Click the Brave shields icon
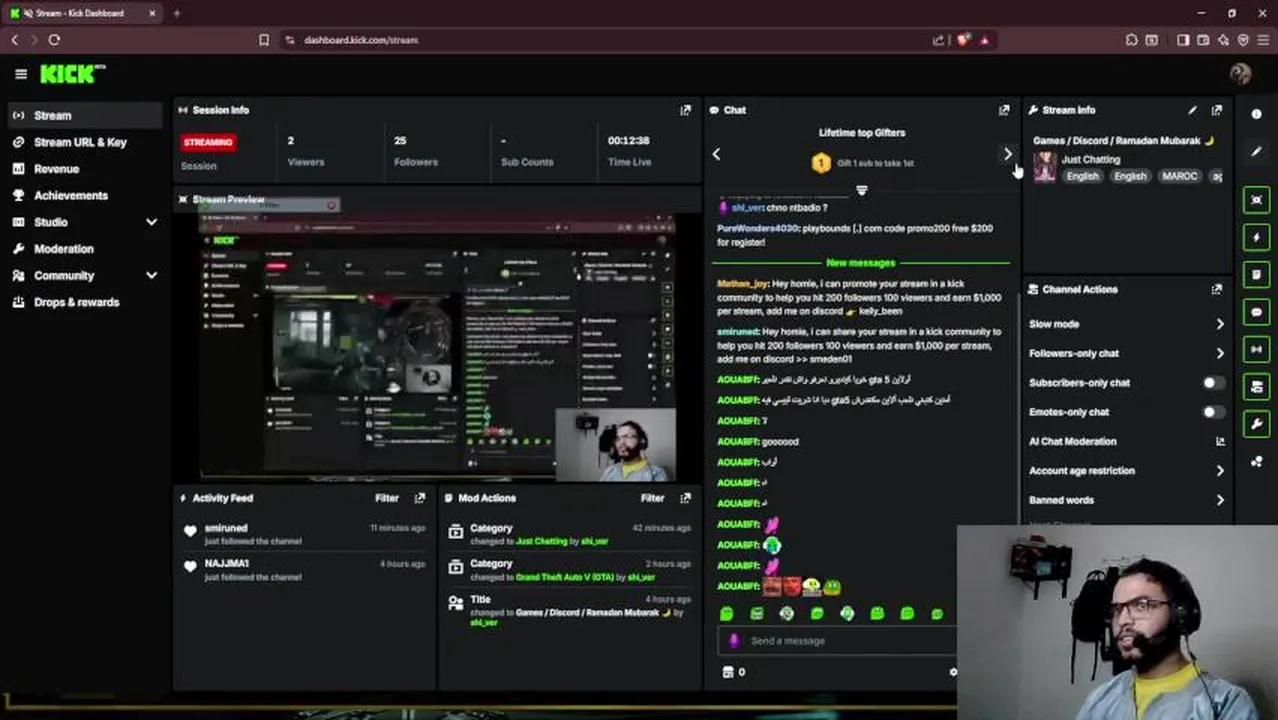The width and height of the screenshot is (1278, 720). (x=963, y=40)
